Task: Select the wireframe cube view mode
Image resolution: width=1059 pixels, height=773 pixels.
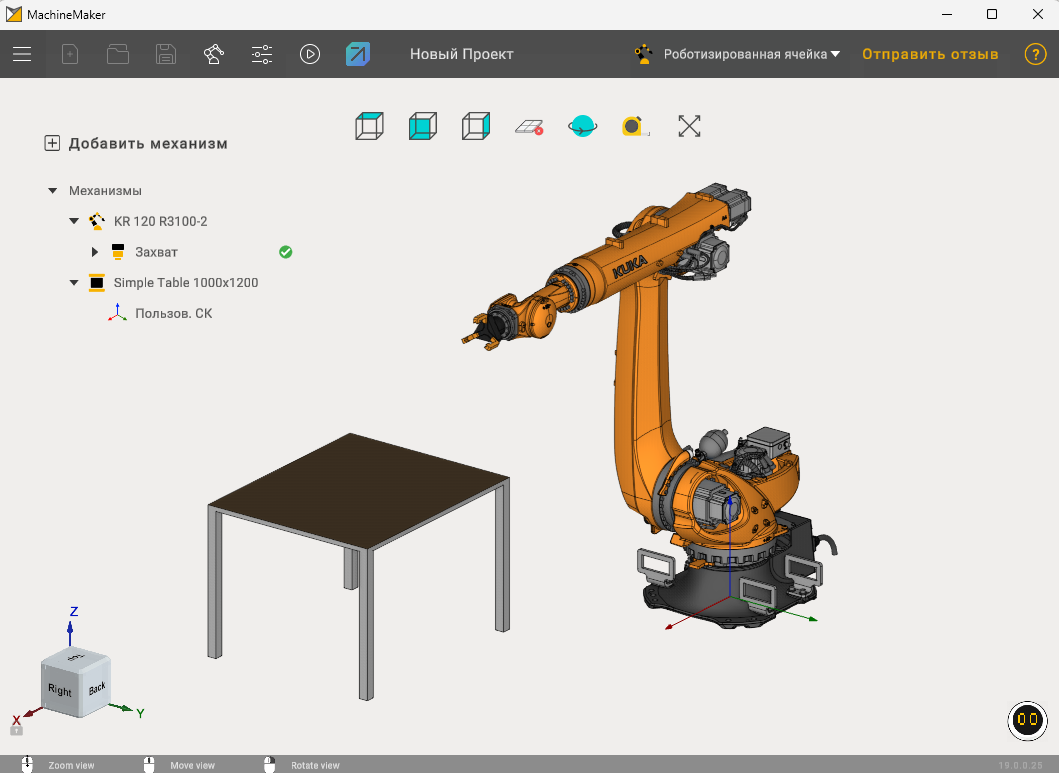Action: coord(475,126)
